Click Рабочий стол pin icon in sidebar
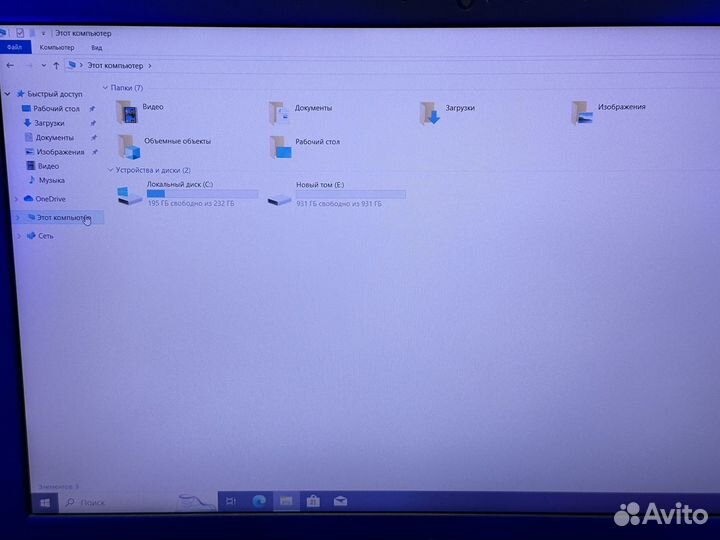Image resolution: width=720 pixels, height=540 pixels. [92, 109]
